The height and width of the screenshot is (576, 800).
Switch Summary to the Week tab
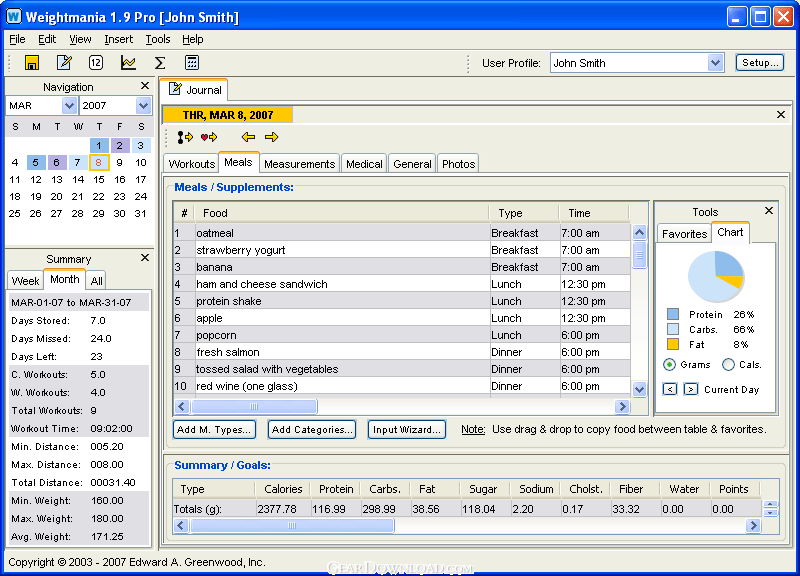click(x=26, y=281)
